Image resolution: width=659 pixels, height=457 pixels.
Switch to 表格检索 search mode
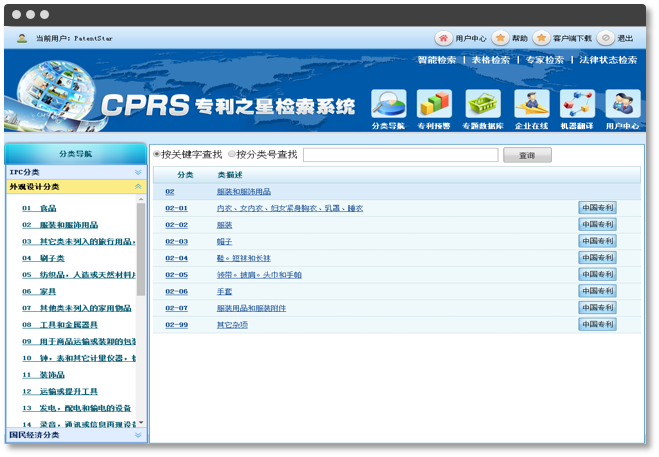[490, 60]
